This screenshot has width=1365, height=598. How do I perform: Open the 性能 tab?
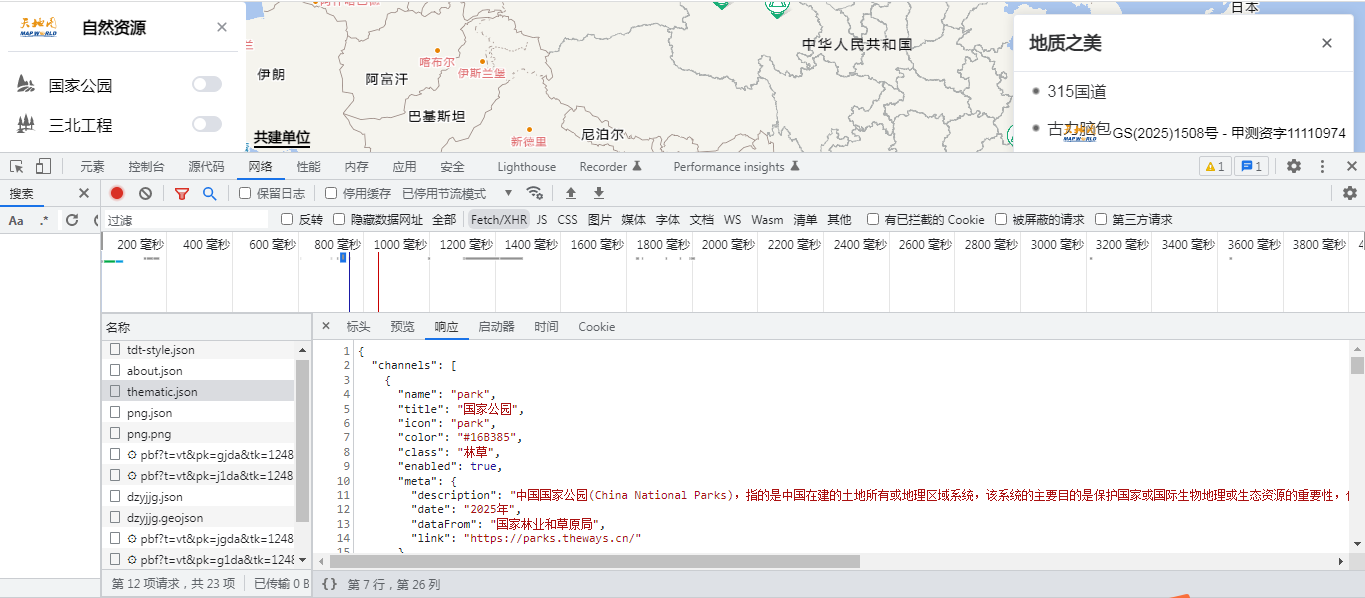[x=309, y=166]
